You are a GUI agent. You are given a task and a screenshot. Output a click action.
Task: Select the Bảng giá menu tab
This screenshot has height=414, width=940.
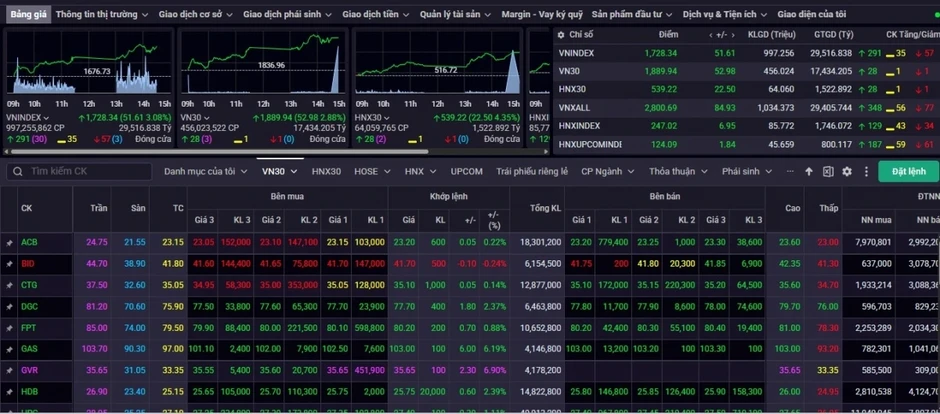(29, 14)
